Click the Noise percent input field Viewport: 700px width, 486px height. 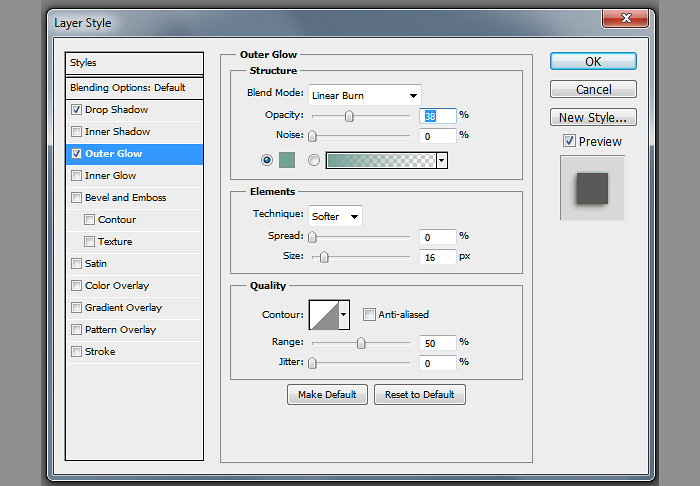438,136
